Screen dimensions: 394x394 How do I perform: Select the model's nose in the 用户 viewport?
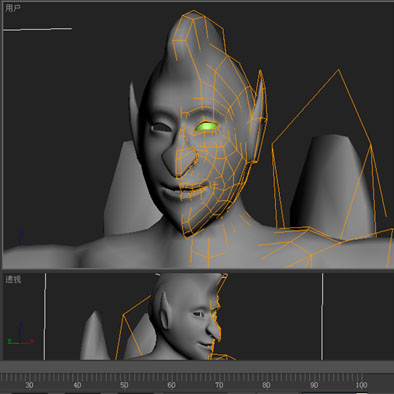coord(179,161)
